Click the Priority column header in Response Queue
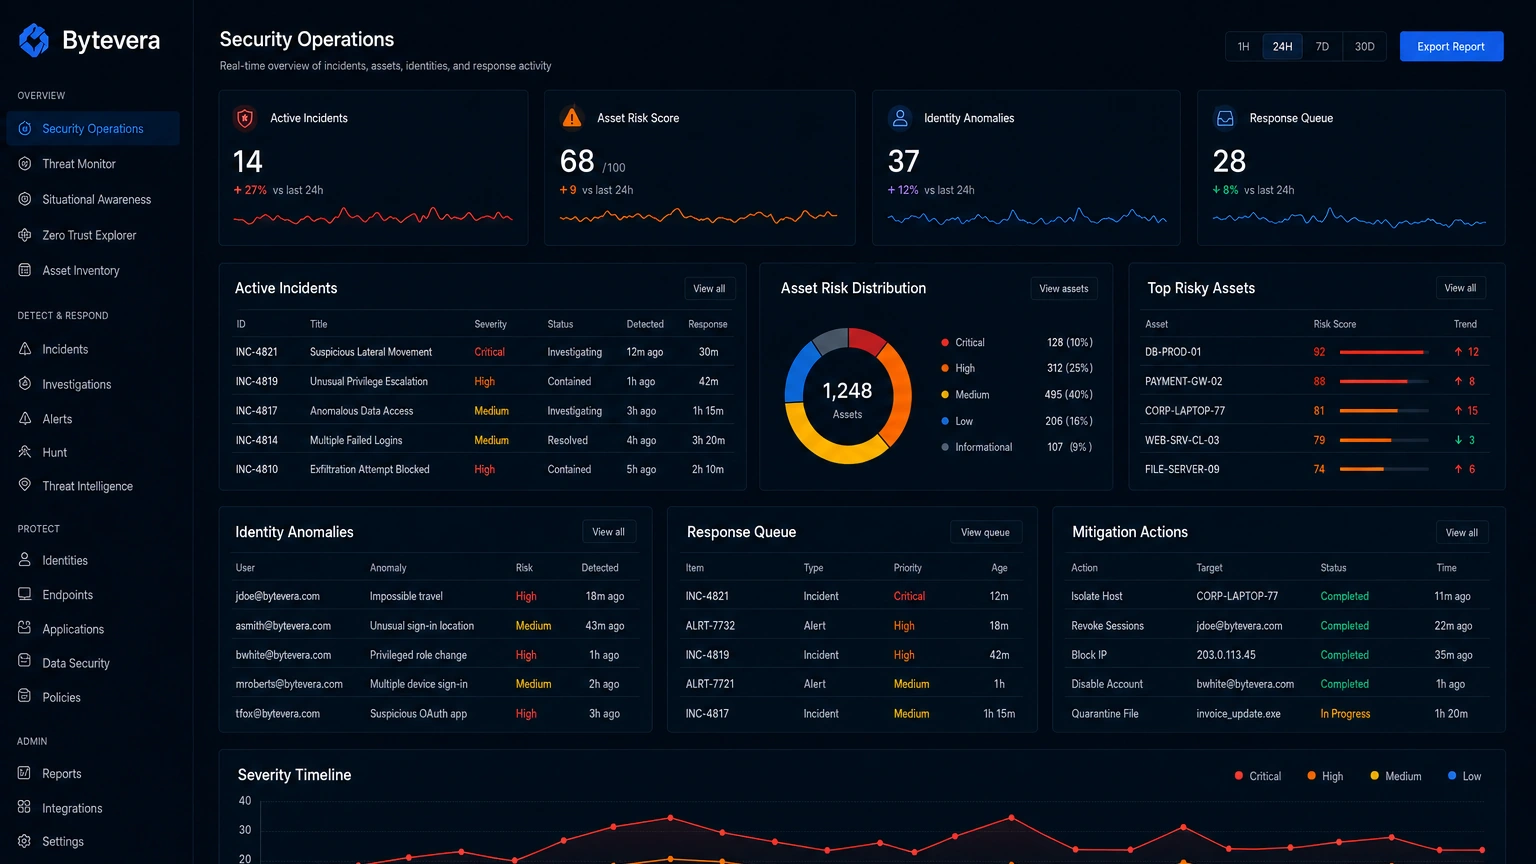Screen dimensions: 1536x864 (908, 568)
